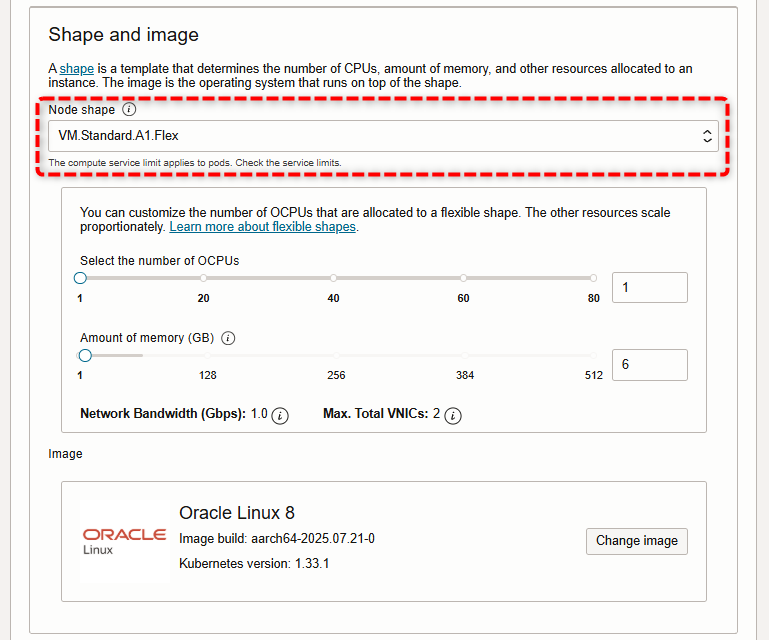The width and height of the screenshot is (769, 640).
Task: Open Learn more about flexible shapes link
Action: click(262, 227)
